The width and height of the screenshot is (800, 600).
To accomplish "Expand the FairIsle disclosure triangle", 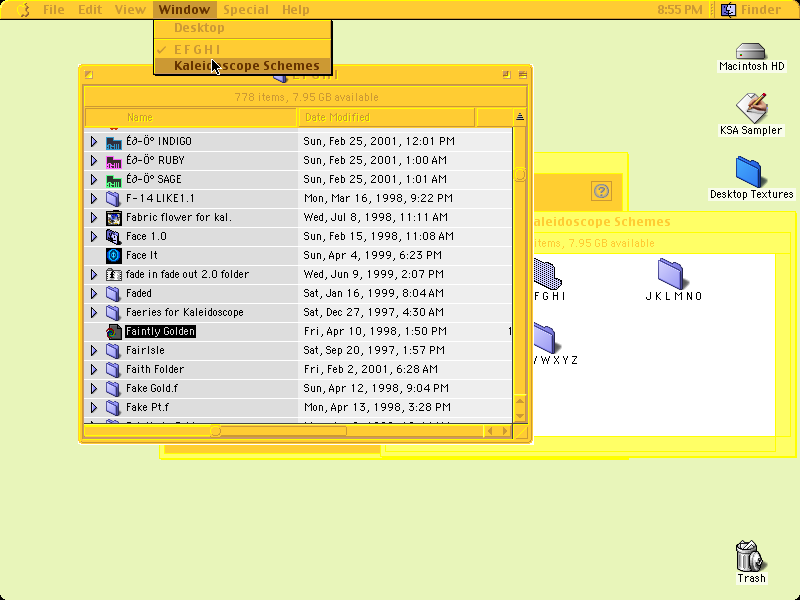I will click(94, 351).
